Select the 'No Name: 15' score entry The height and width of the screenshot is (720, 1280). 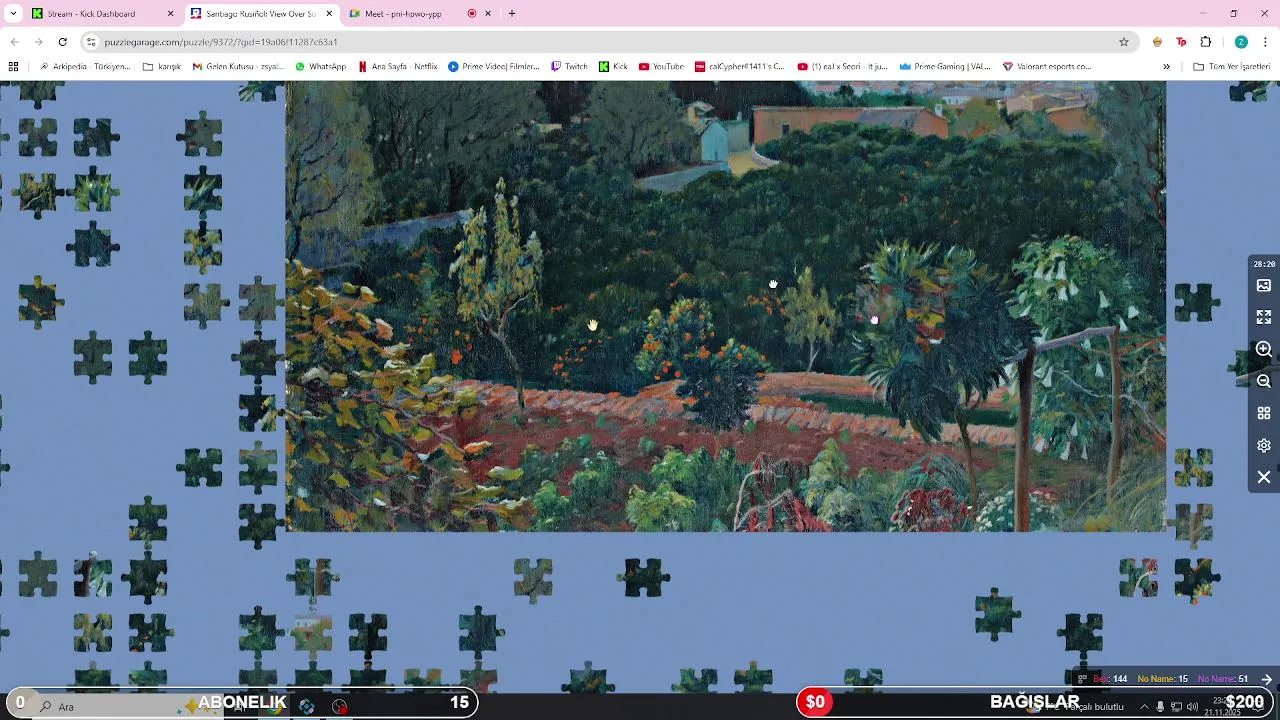point(1162,679)
